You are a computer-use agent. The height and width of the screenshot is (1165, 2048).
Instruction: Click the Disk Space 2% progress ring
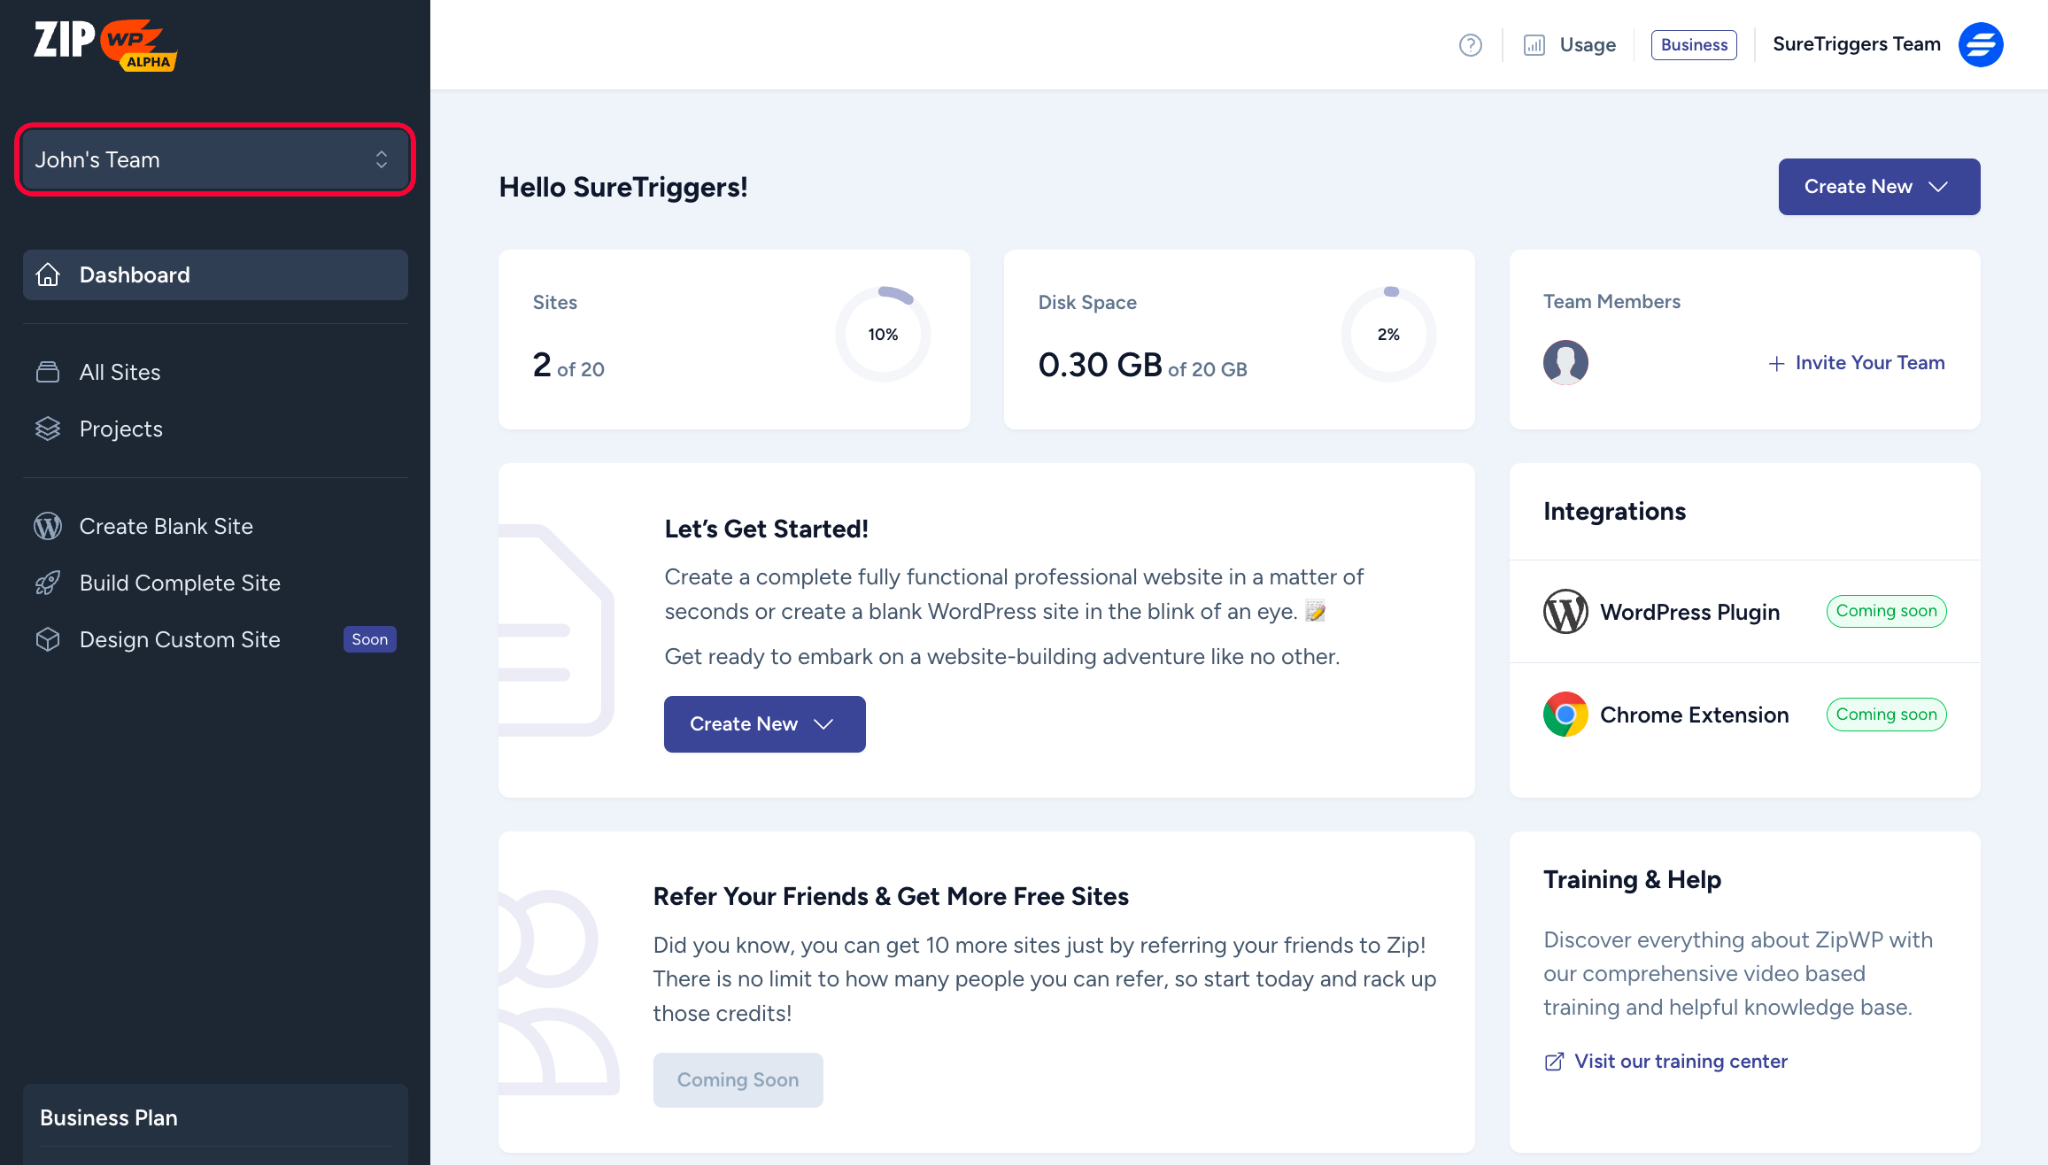1388,335
